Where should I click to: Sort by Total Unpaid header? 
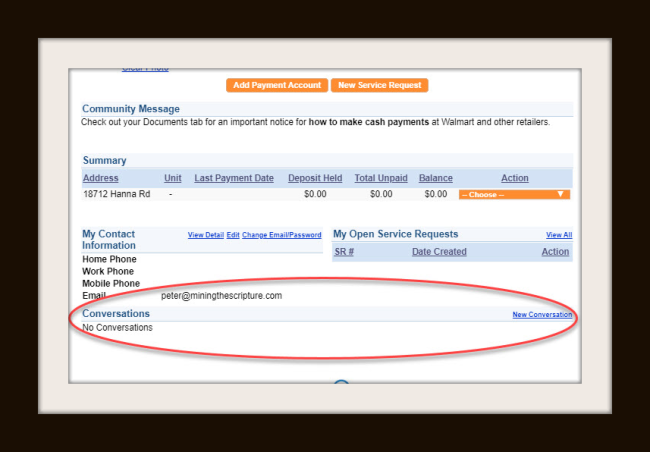coord(381,178)
